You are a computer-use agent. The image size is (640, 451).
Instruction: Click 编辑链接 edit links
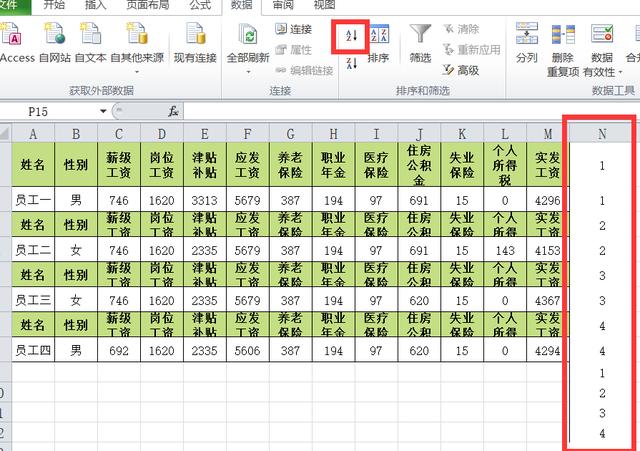304,71
